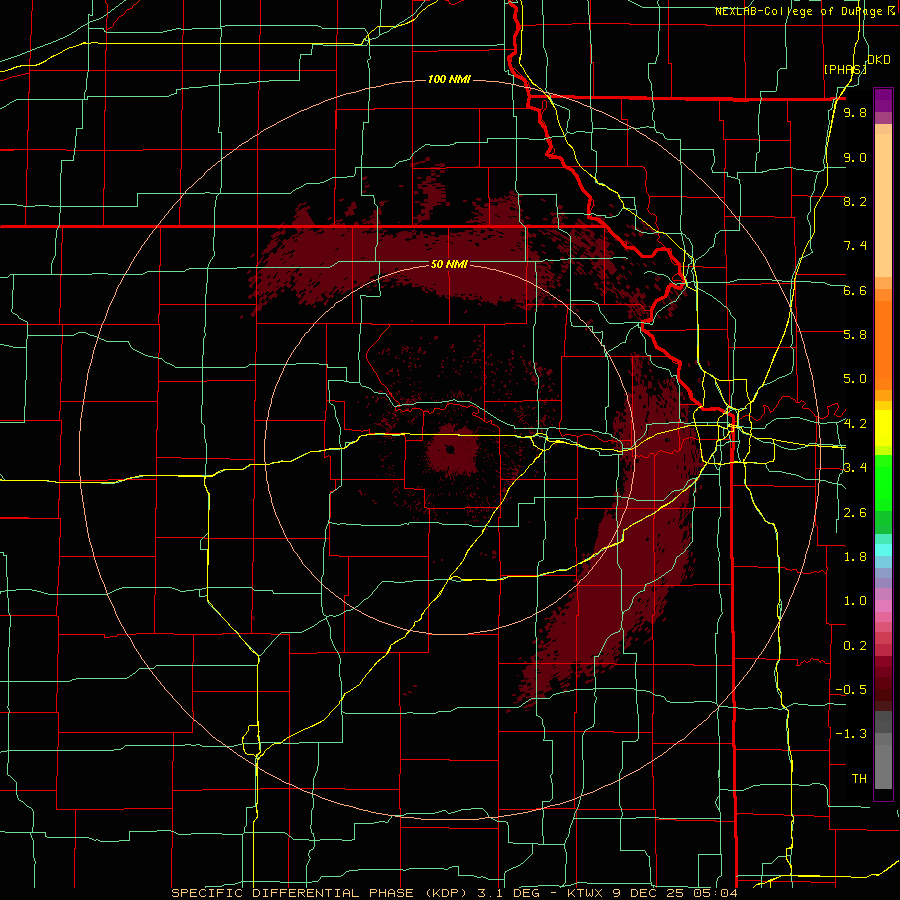Viewport: 900px width, 900px height.
Task: Click the 1.0 scale value
Action: coord(855,601)
